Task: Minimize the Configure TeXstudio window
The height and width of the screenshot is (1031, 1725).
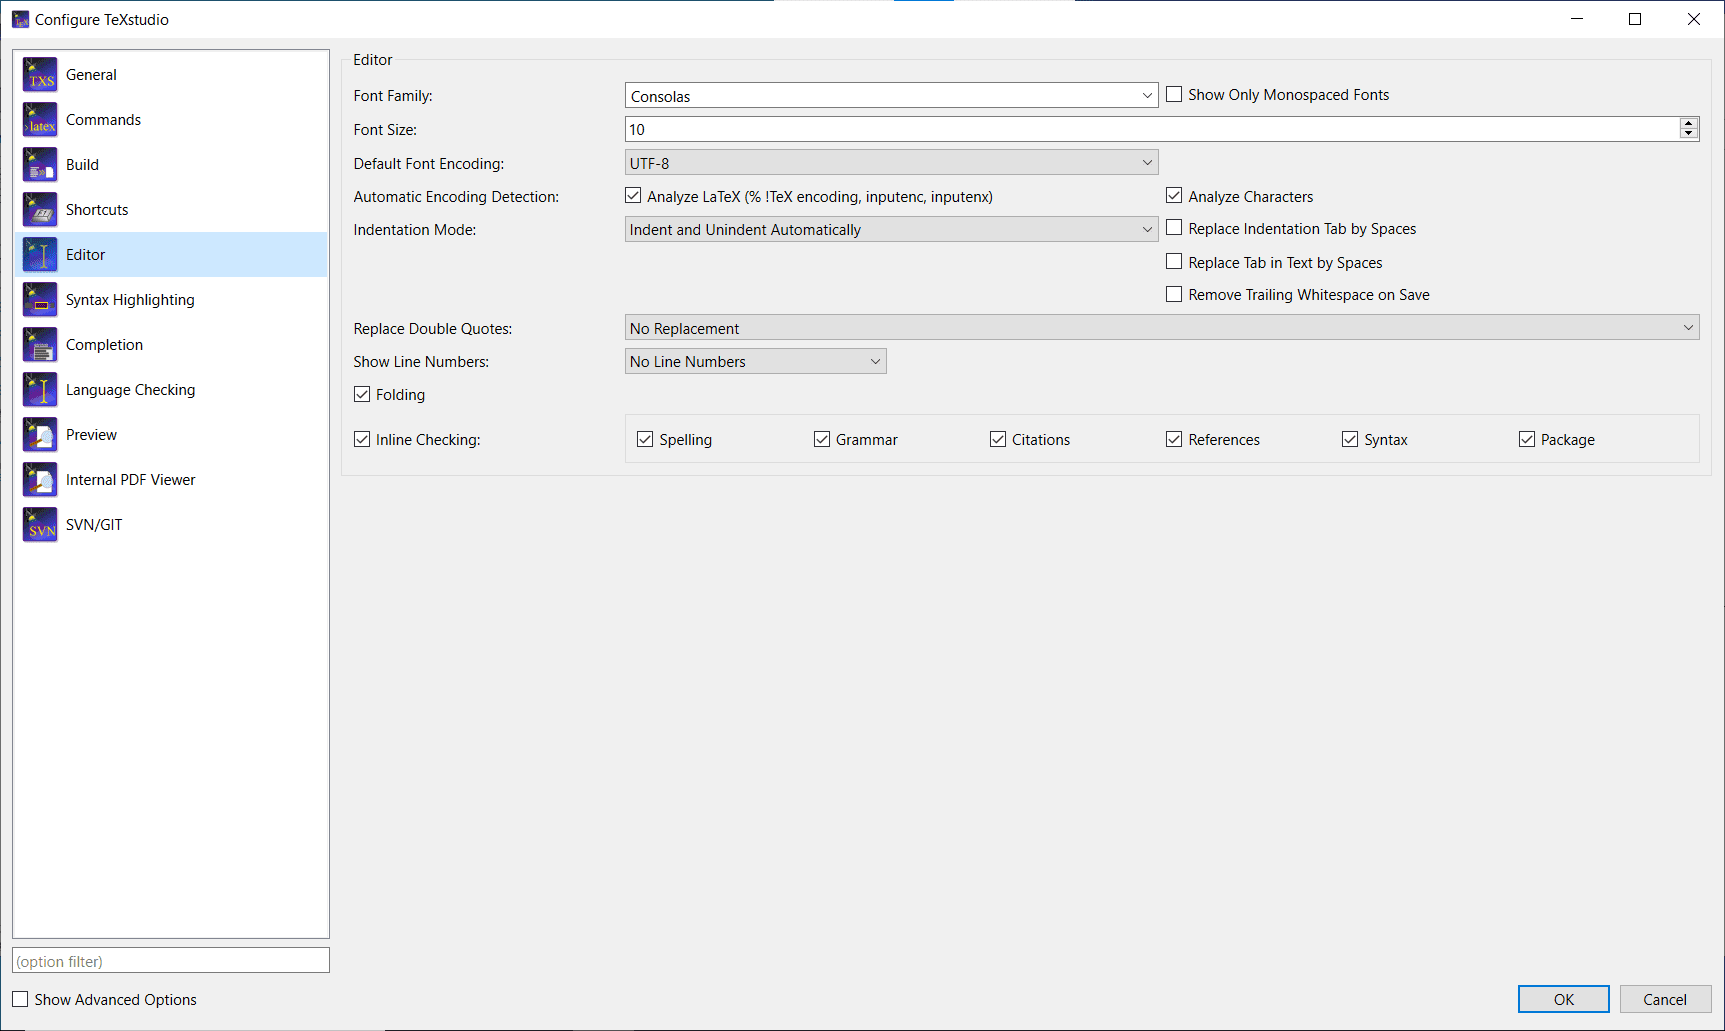Action: [x=1577, y=19]
